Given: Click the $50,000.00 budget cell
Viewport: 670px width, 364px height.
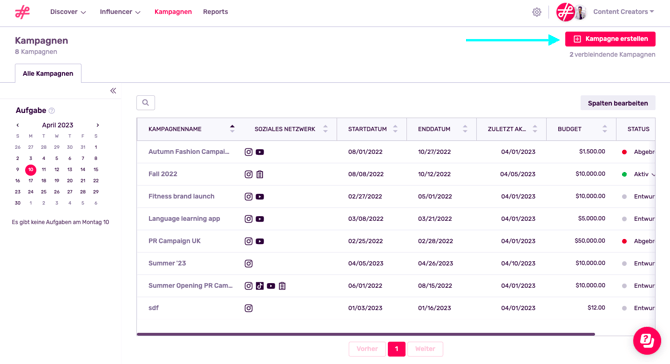Looking at the screenshot, I should pyautogui.click(x=590, y=241).
